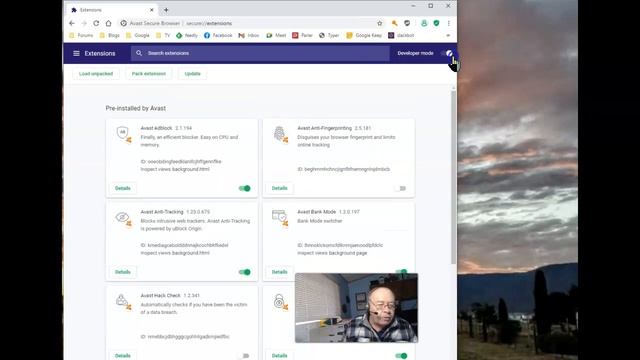This screenshot has width=640, height=360.
Task: Open Details for Avast Anti-Fingerprinting
Action: [x=280, y=188]
